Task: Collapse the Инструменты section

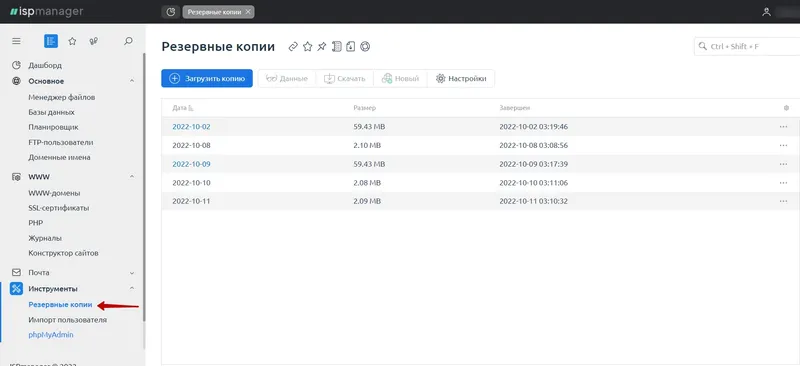Action: (x=132, y=288)
